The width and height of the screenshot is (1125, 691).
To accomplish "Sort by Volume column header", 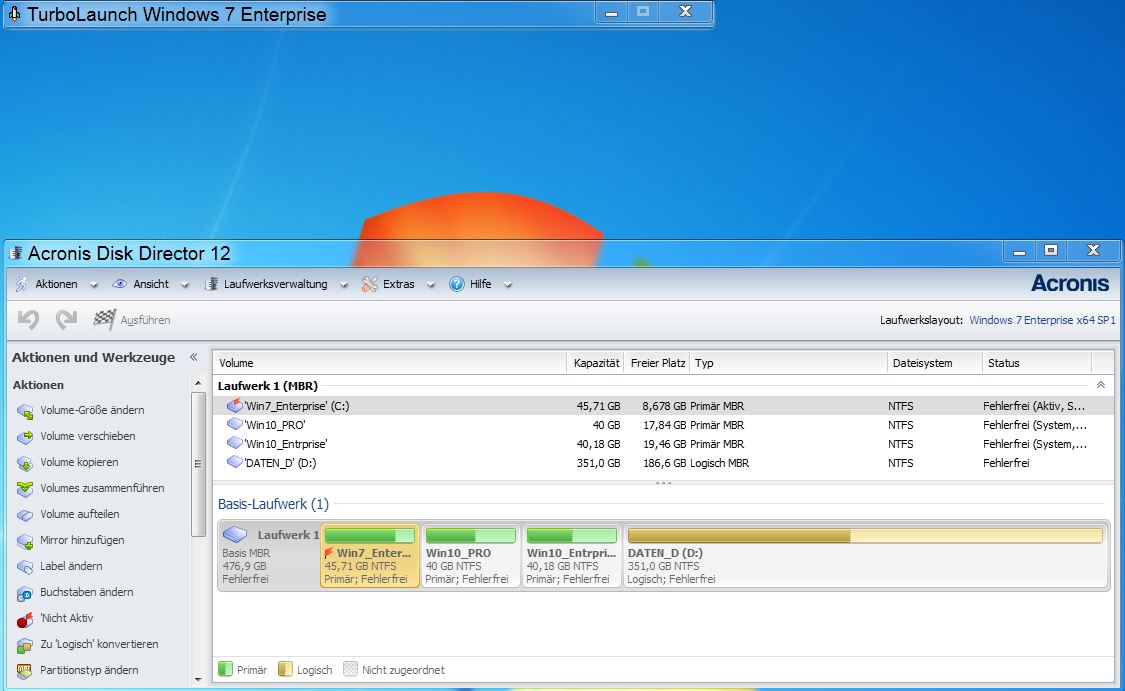I will [390, 363].
